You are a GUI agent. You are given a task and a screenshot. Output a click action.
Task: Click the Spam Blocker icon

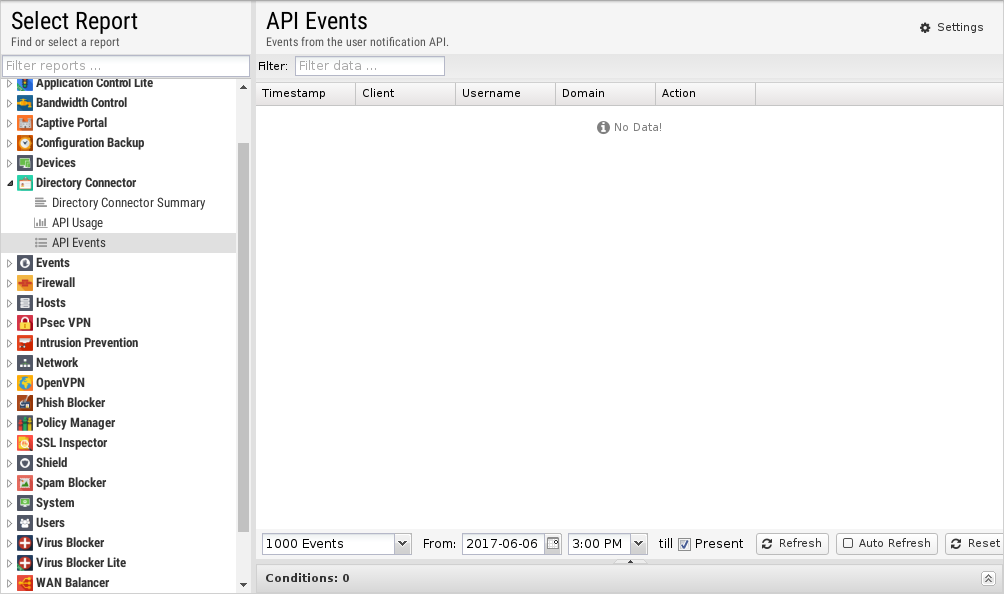pyautogui.click(x=24, y=483)
